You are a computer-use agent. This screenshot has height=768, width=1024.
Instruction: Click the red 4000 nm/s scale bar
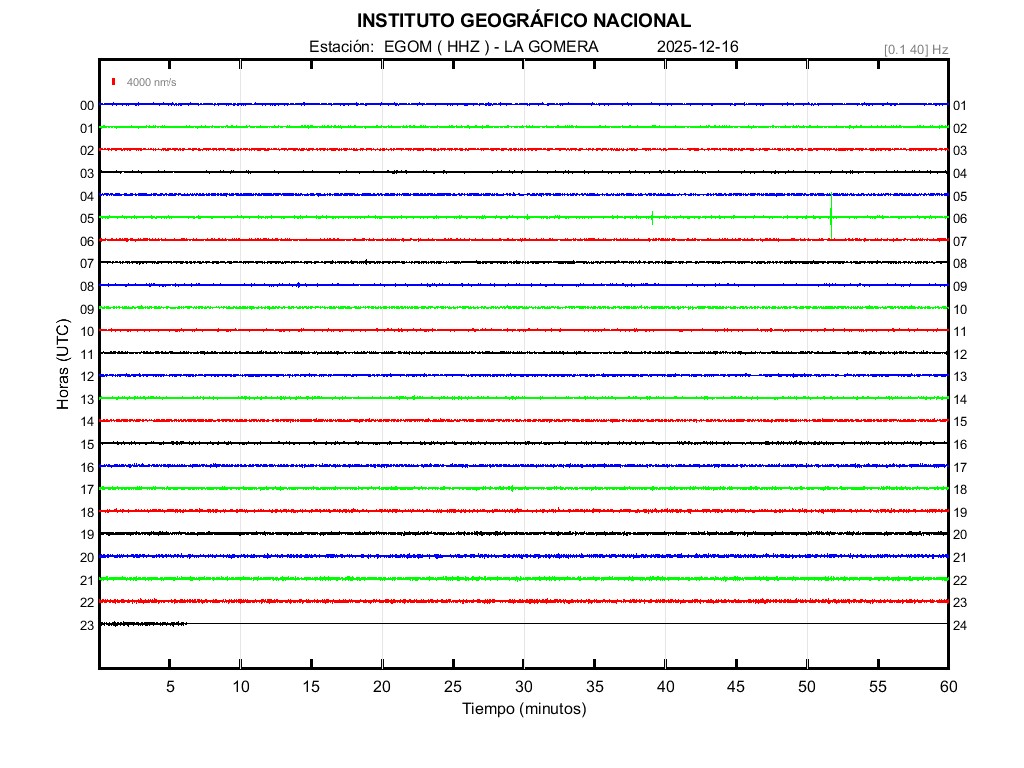(x=114, y=82)
